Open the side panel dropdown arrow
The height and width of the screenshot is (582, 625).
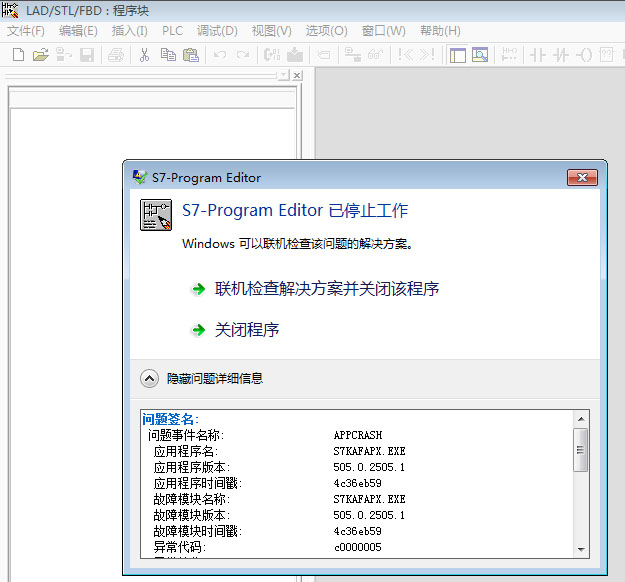pos(284,75)
